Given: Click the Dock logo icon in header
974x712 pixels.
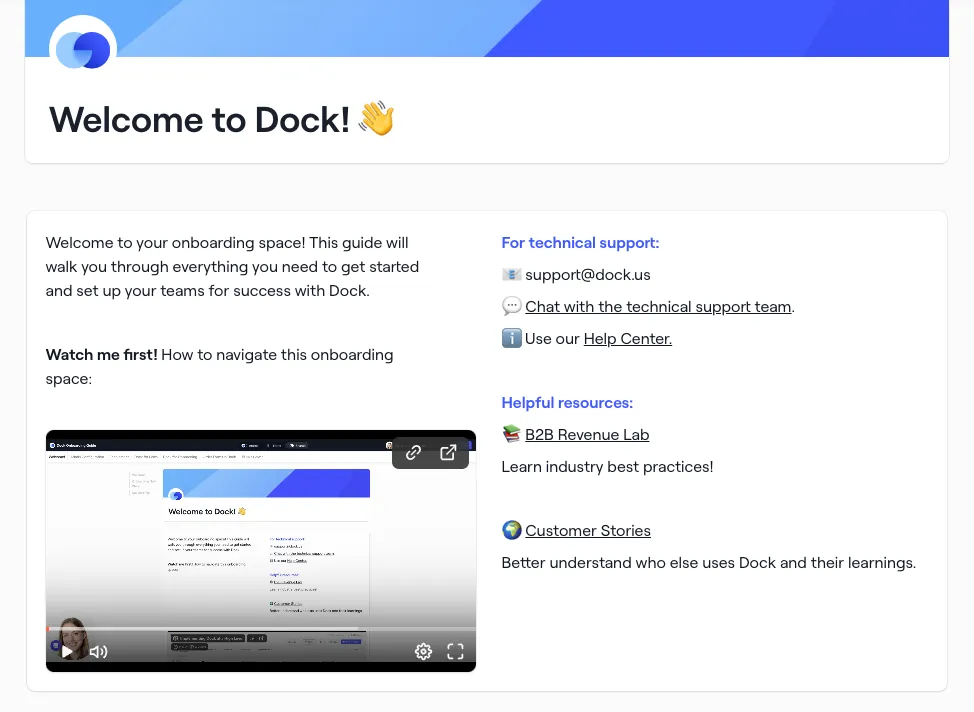Looking at the screenshot, I should point(83,48).
